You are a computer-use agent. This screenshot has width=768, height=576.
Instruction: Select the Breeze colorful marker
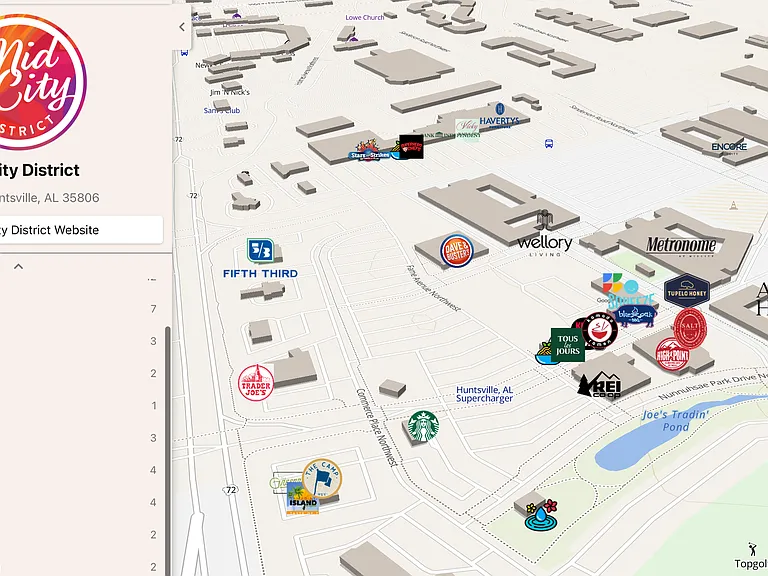630,296
